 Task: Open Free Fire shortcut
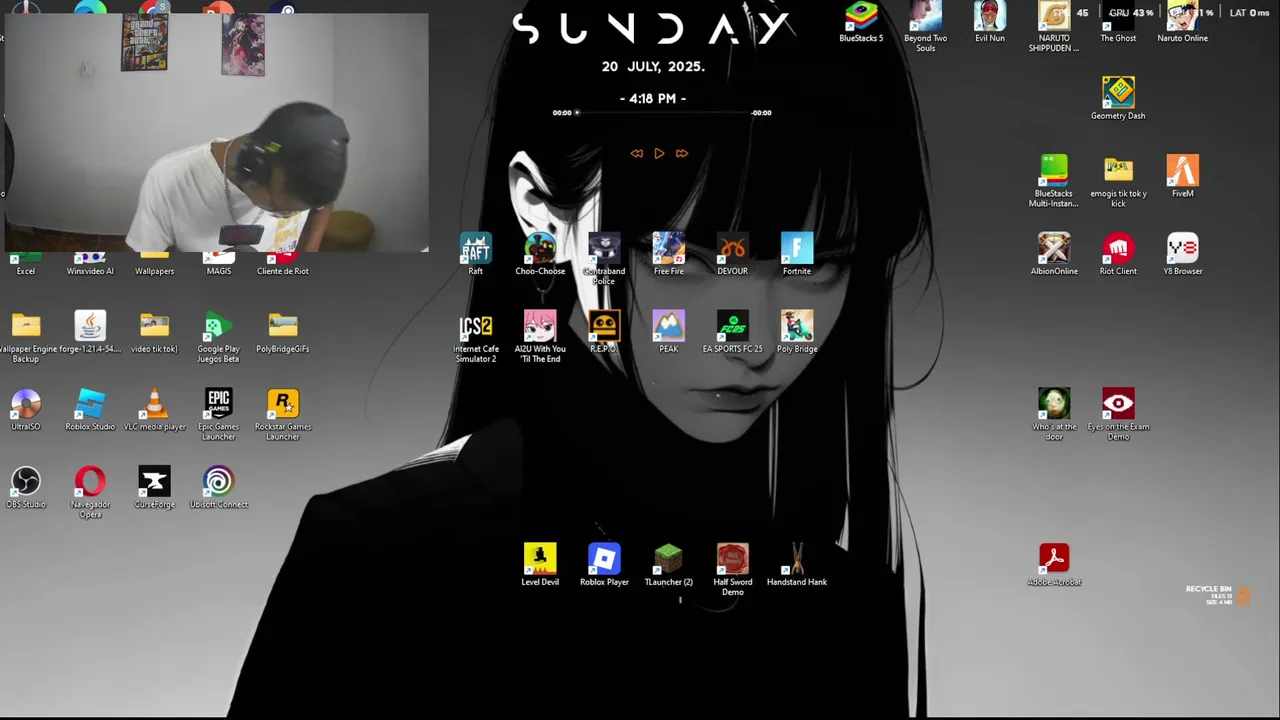(x=668, y=252)
